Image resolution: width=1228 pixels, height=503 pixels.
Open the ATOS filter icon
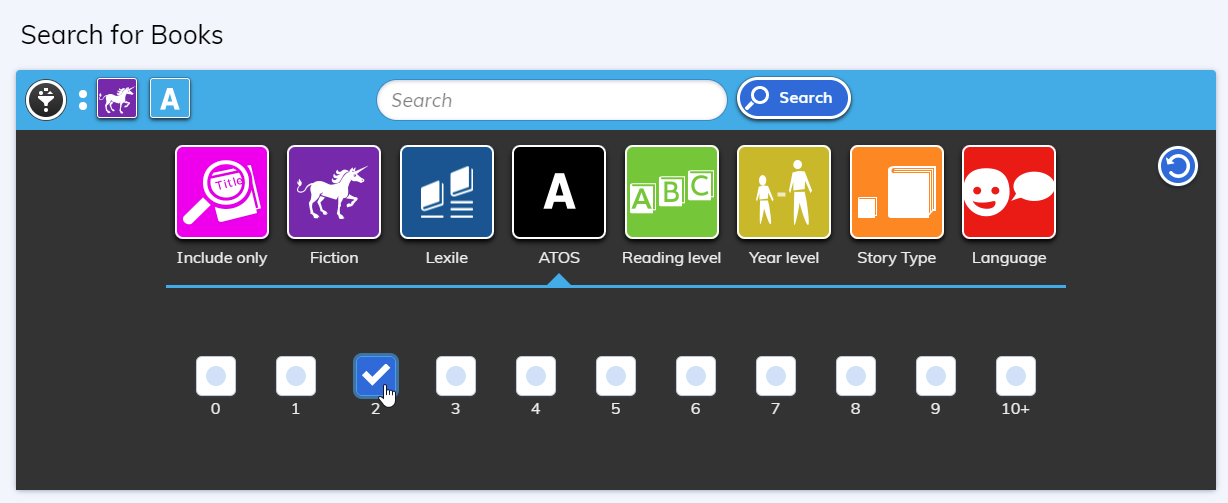pos(559,192)
